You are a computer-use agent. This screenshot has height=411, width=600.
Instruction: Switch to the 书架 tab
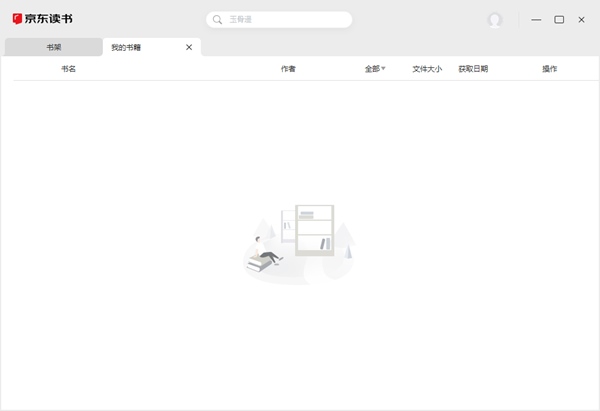[x=54, y=47]
